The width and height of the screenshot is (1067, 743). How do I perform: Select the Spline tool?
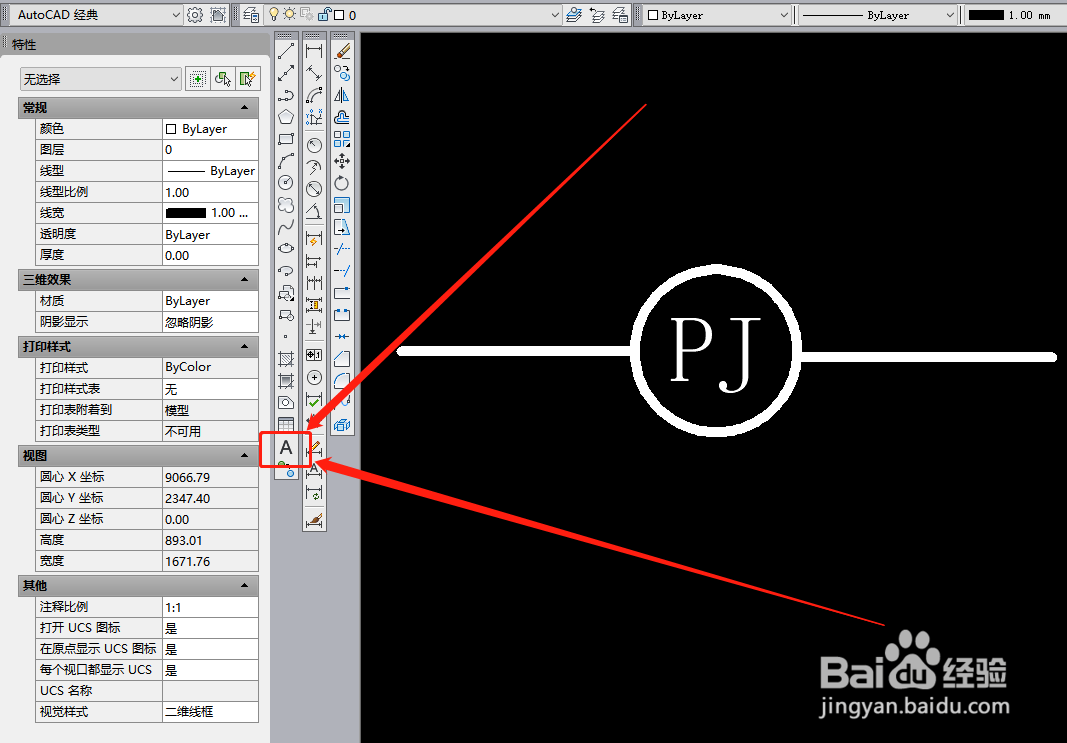286,226
